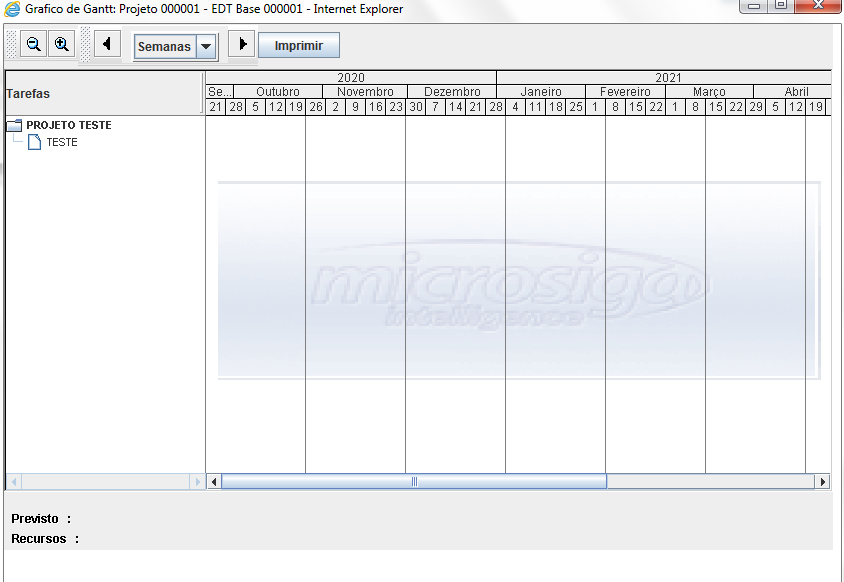
Task: Minimize the Internet Explorer window
Action: 754,6
